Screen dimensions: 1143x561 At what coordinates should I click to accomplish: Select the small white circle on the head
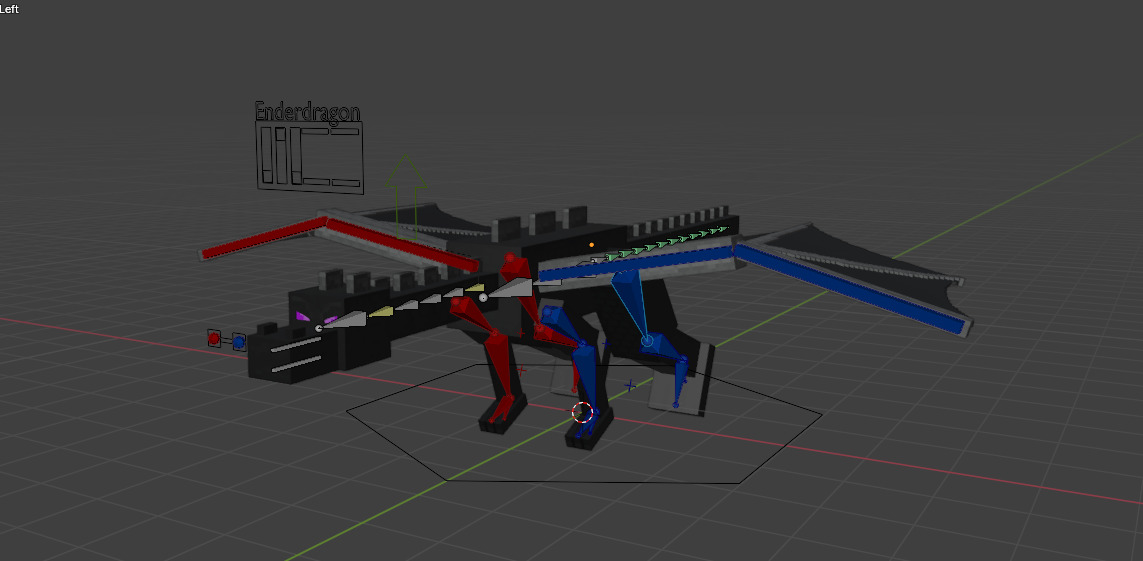pyautogui.click(x=319, y=329)
